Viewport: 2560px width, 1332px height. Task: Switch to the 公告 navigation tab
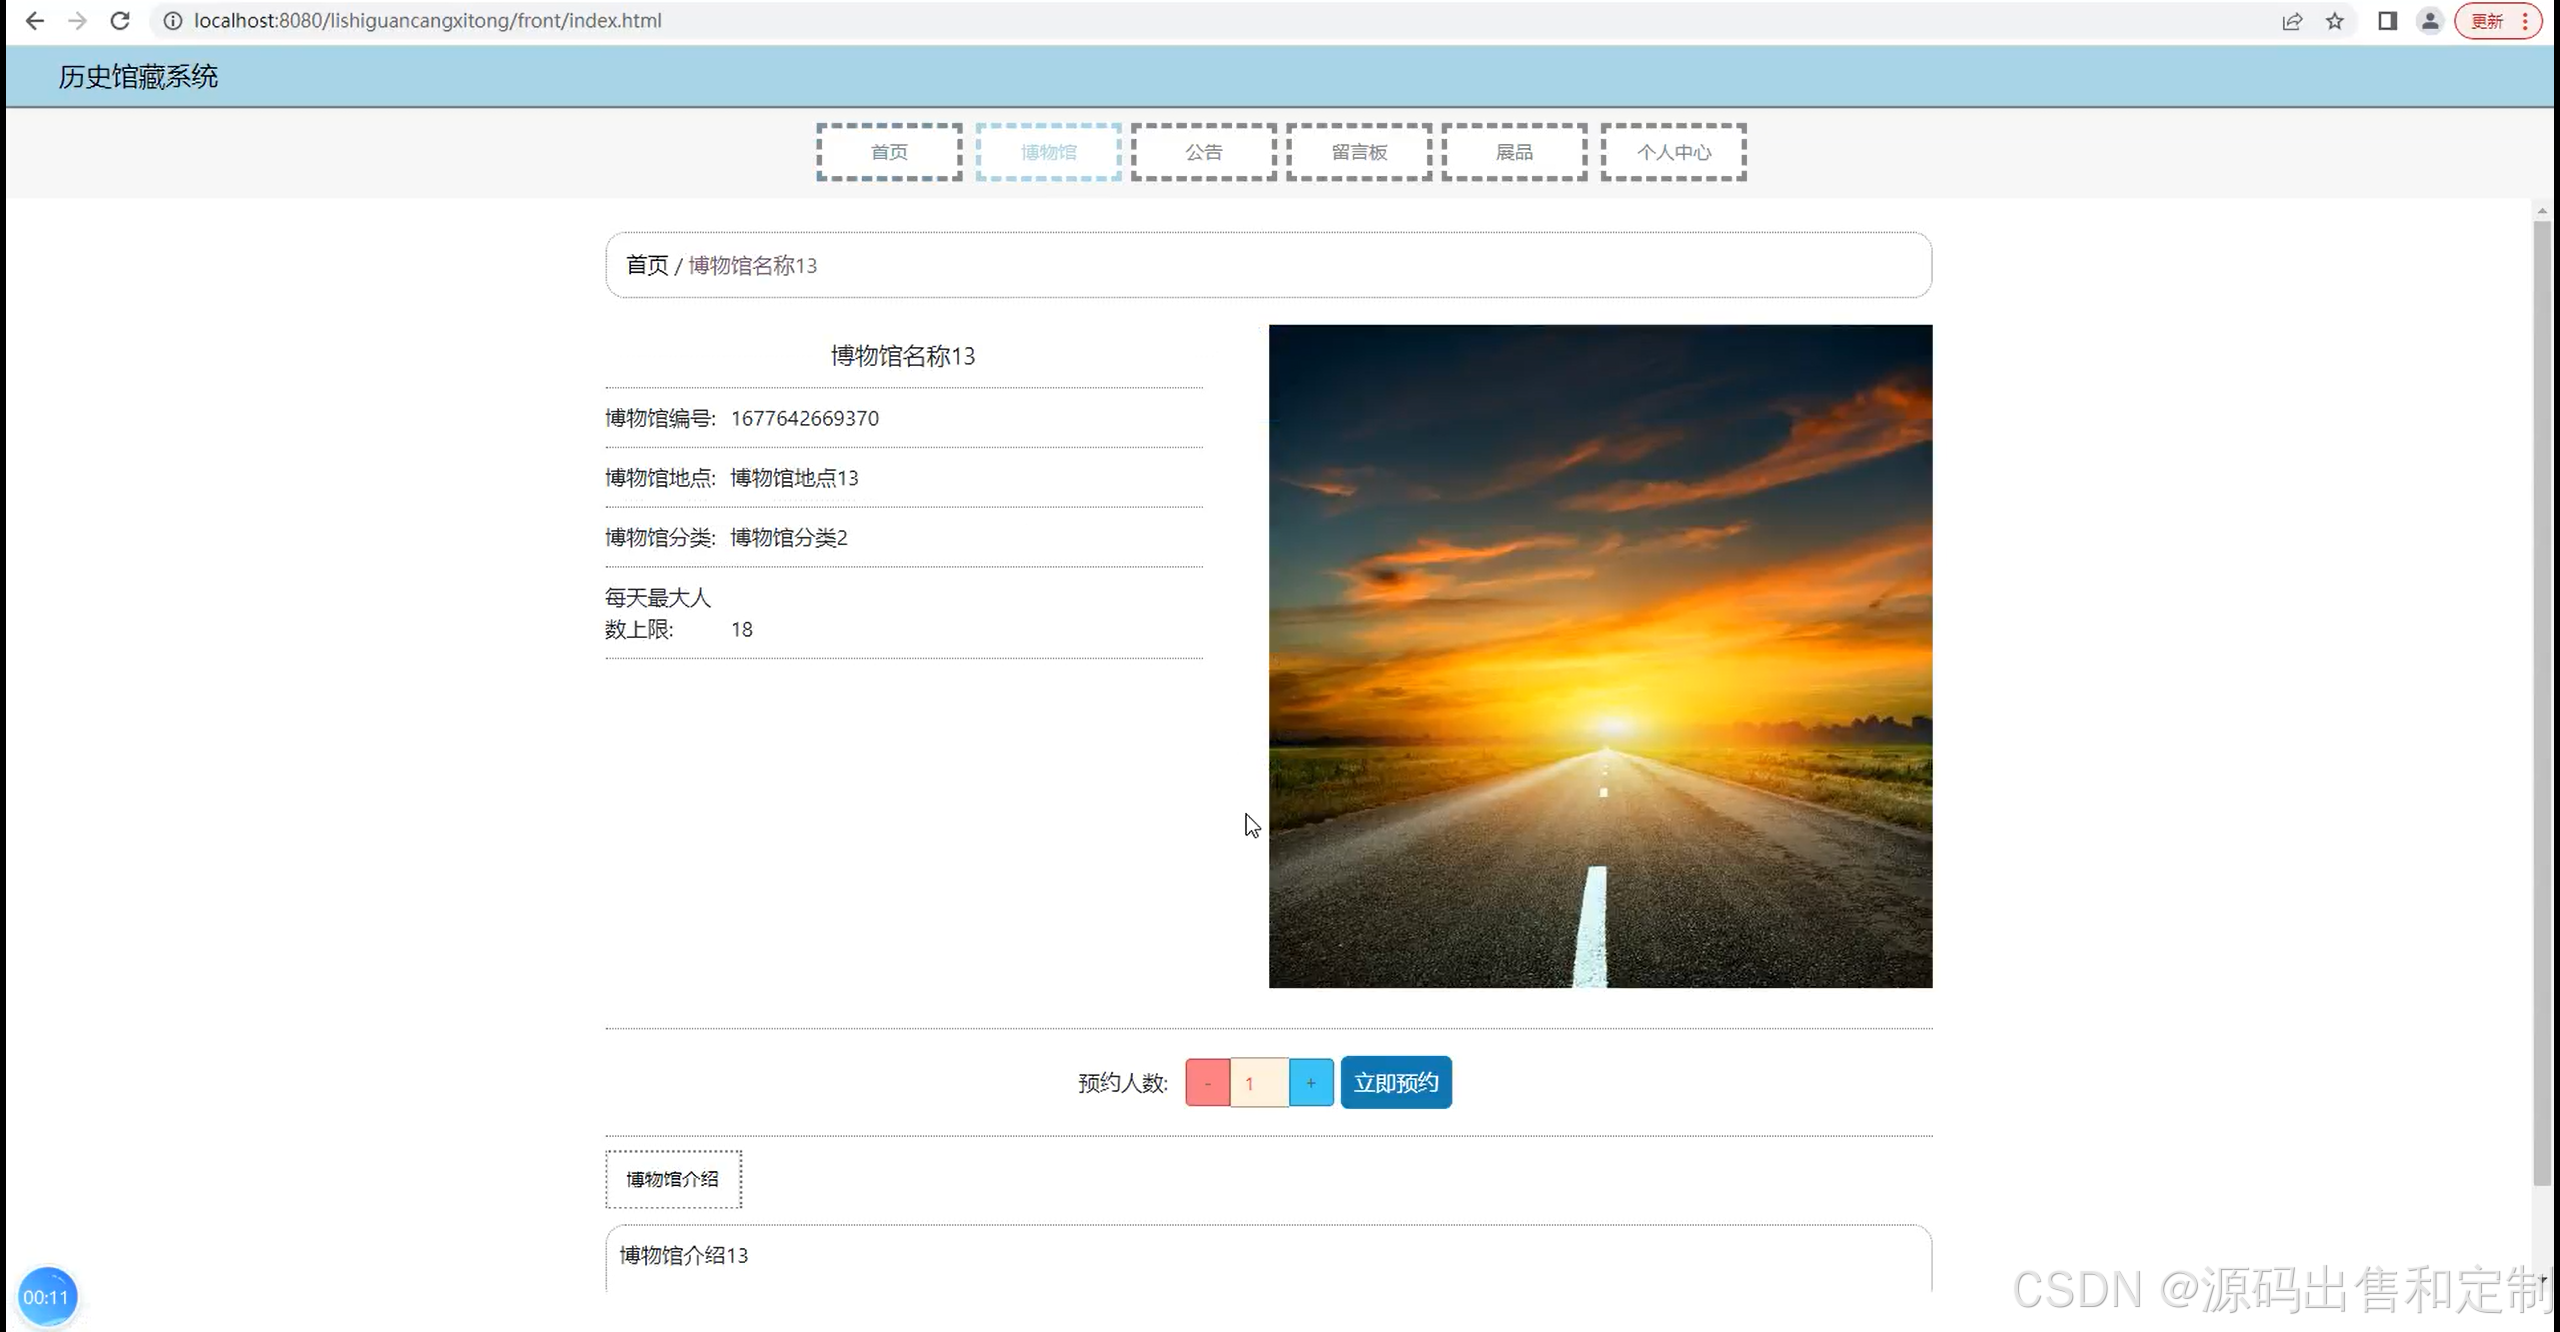coord(1204,152)
